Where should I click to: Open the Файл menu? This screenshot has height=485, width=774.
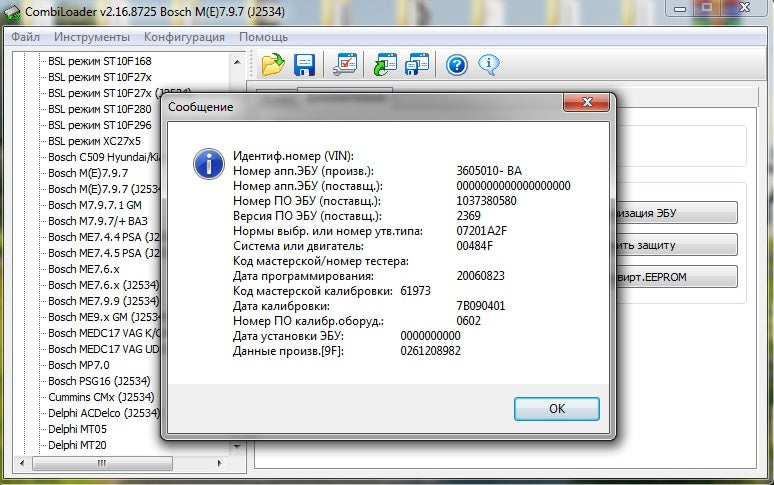click(25, 37)
